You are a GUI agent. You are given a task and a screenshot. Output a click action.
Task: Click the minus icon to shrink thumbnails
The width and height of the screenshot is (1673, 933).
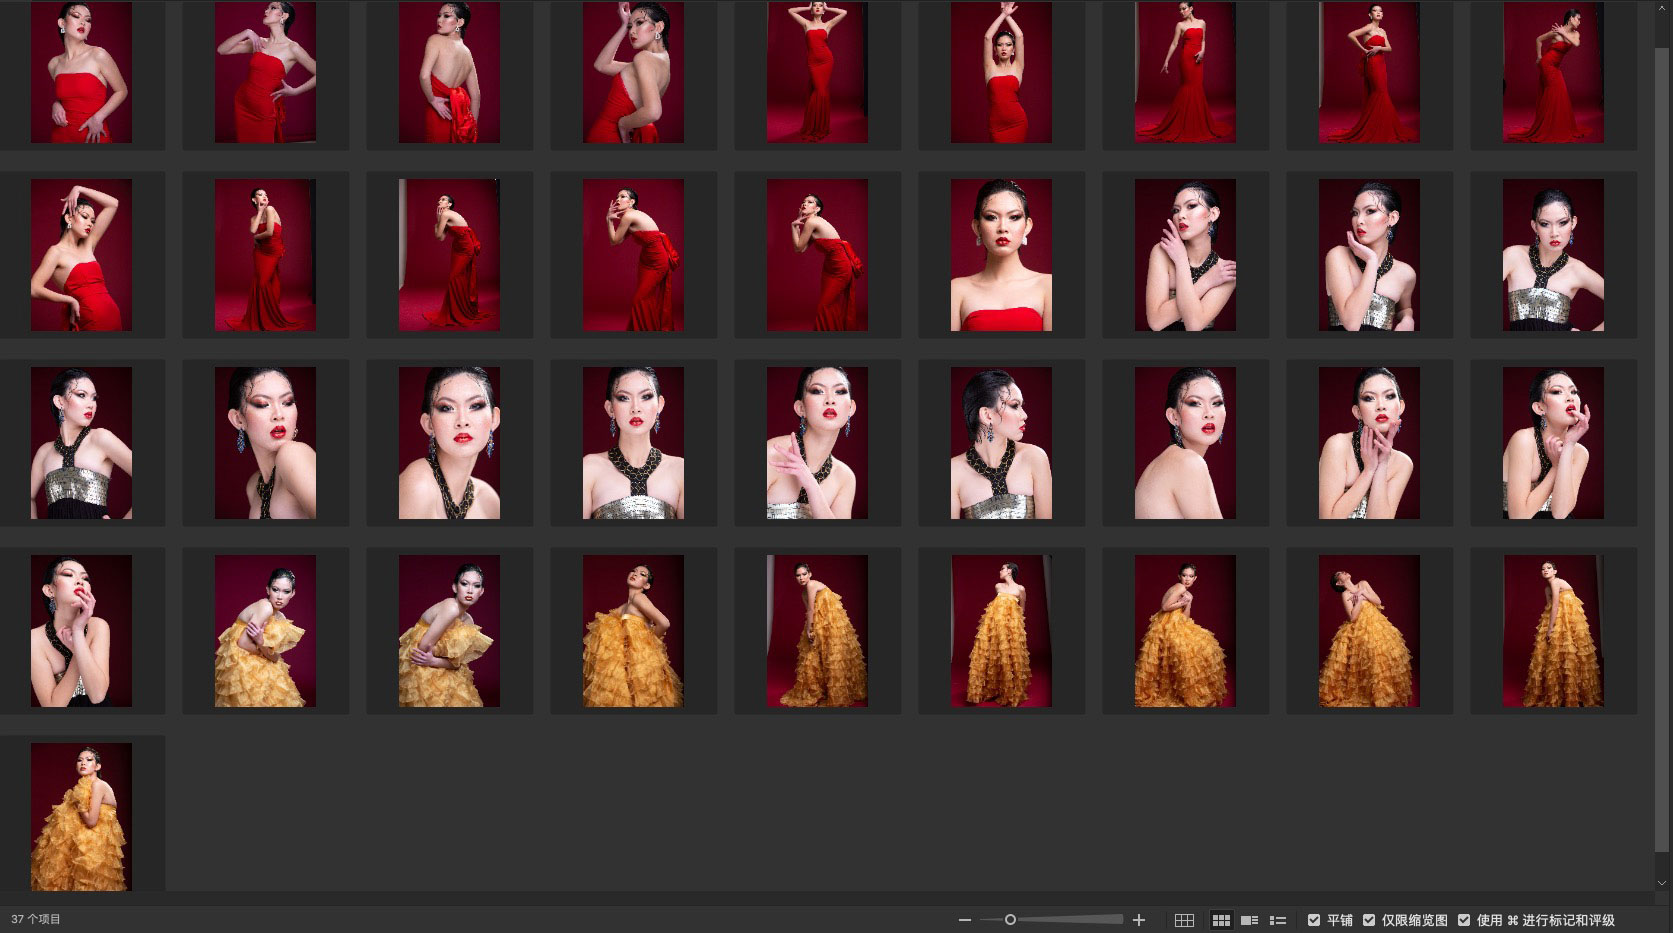click(964, 920)
